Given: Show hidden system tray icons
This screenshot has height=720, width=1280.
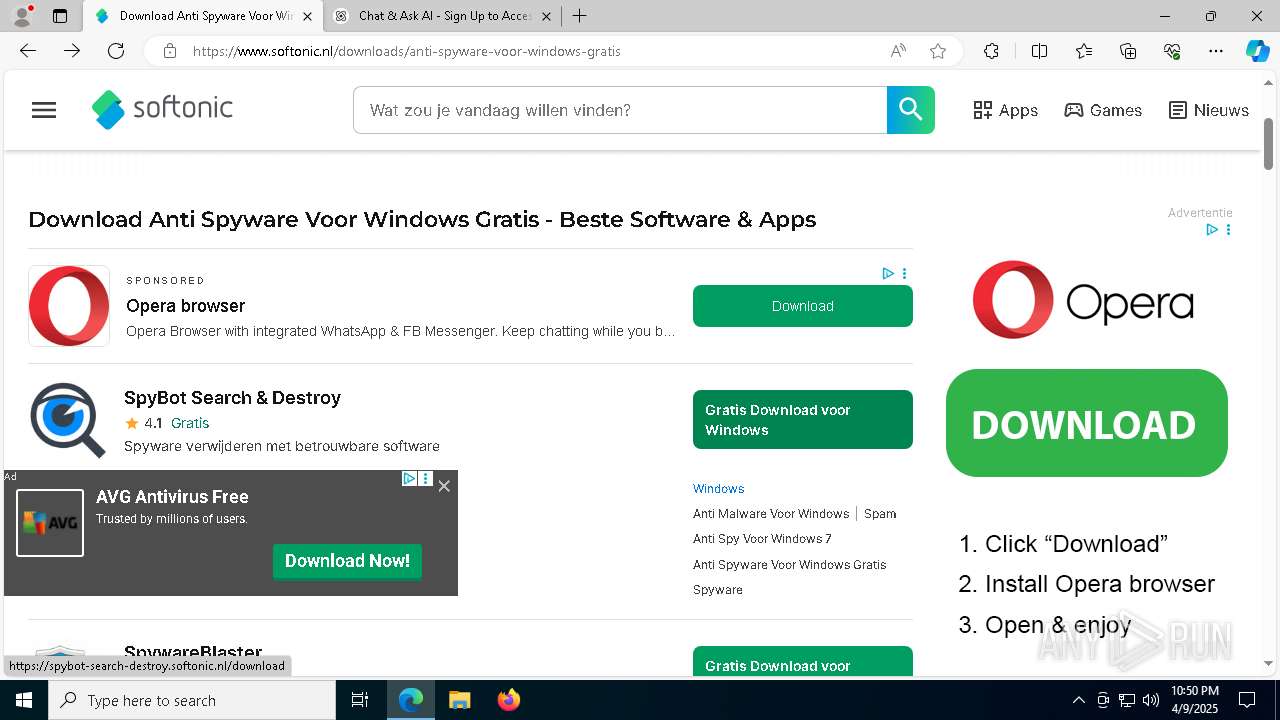Looking at the screenshot, I should click(x=1078, y=700).
